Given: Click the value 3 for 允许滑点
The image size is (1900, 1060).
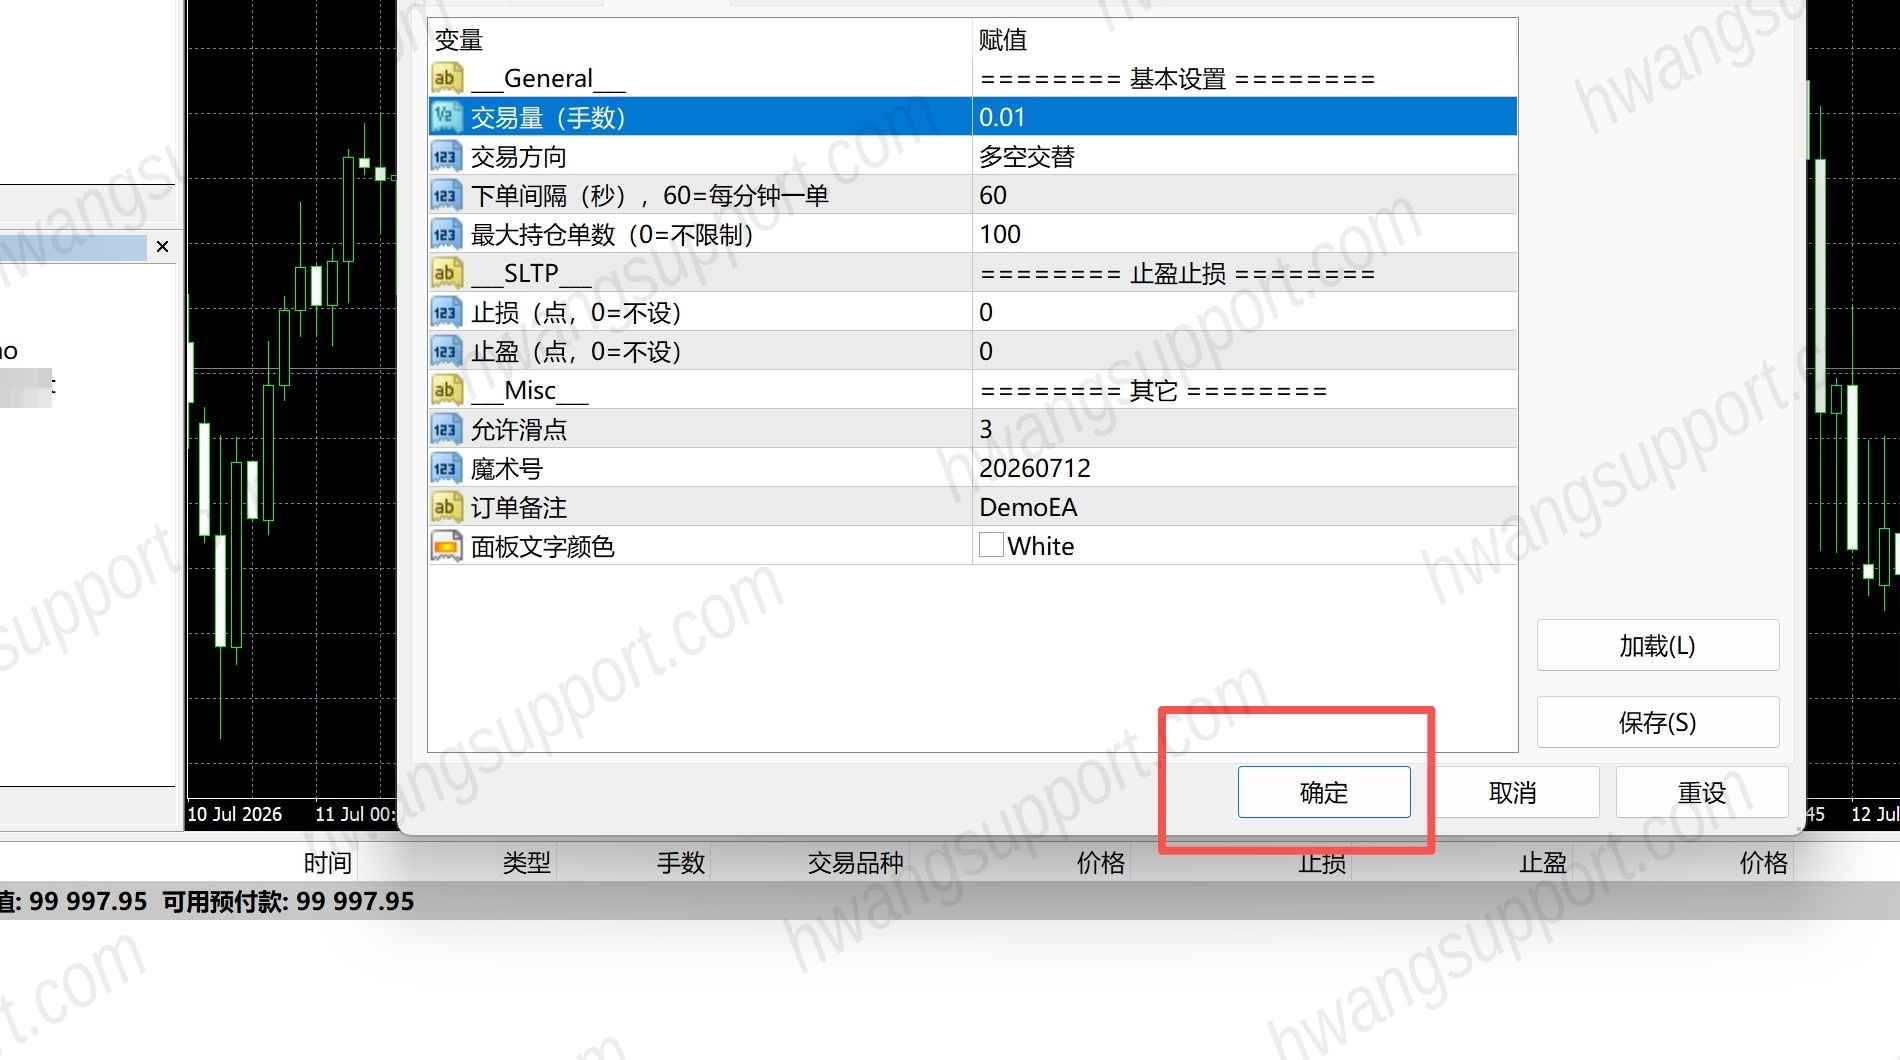Looking at the screenshot, I should 986,429.
